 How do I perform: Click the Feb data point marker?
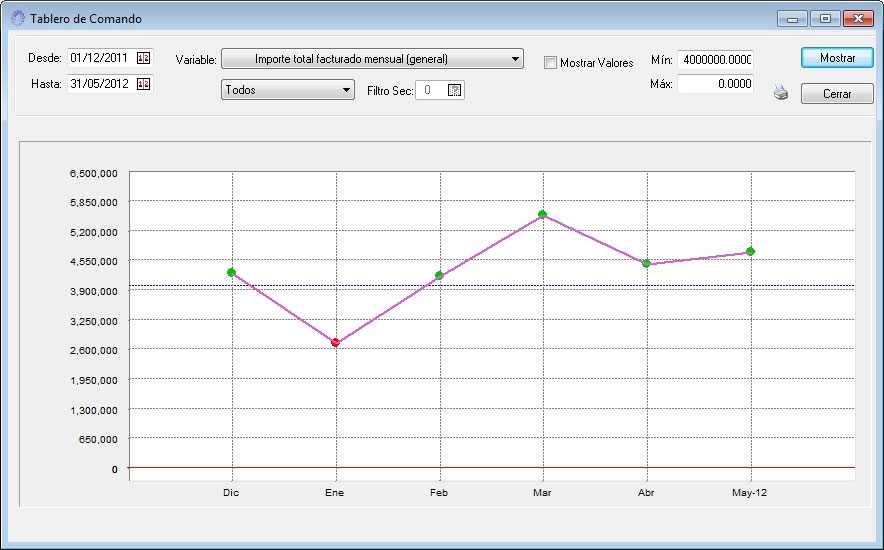click(x=439, y=275)
